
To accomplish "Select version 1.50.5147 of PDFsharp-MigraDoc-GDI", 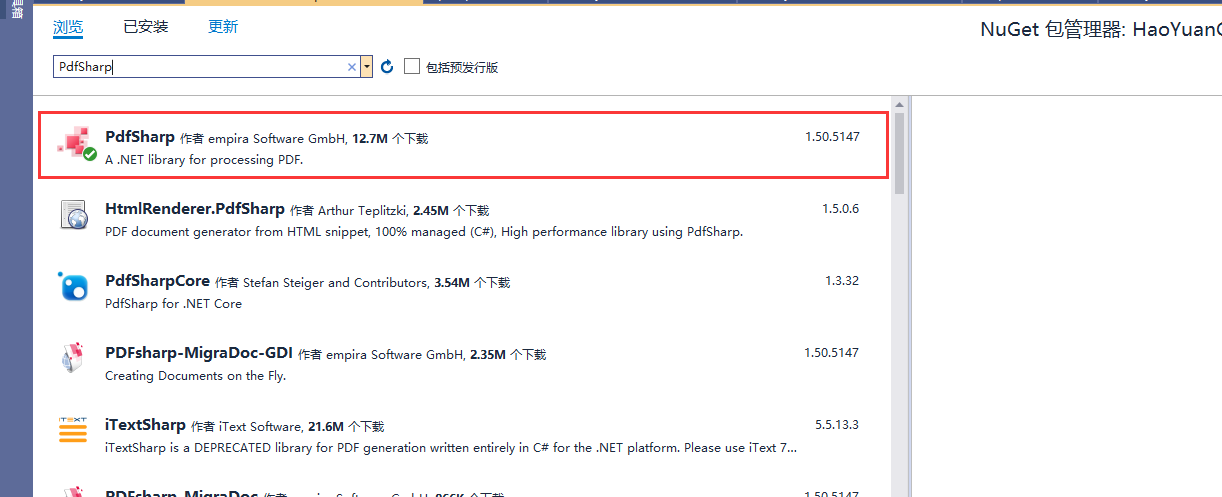I will [832, 353].
